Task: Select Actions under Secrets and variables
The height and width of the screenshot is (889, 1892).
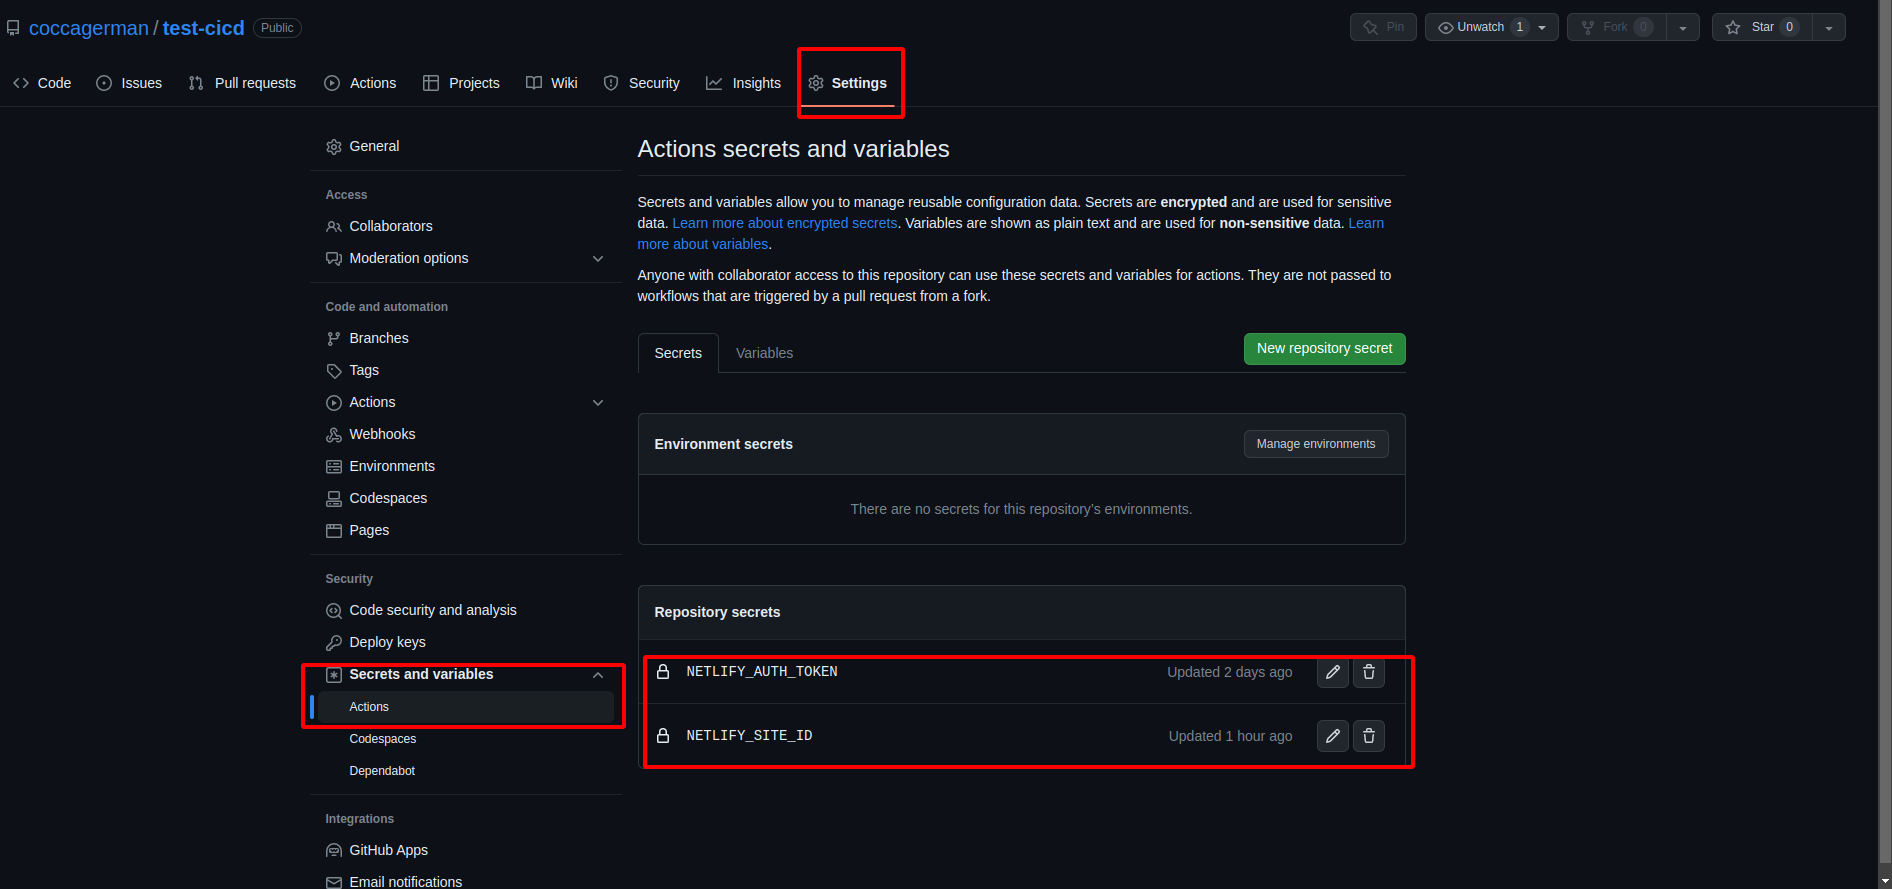Action: tap(466, 707)
